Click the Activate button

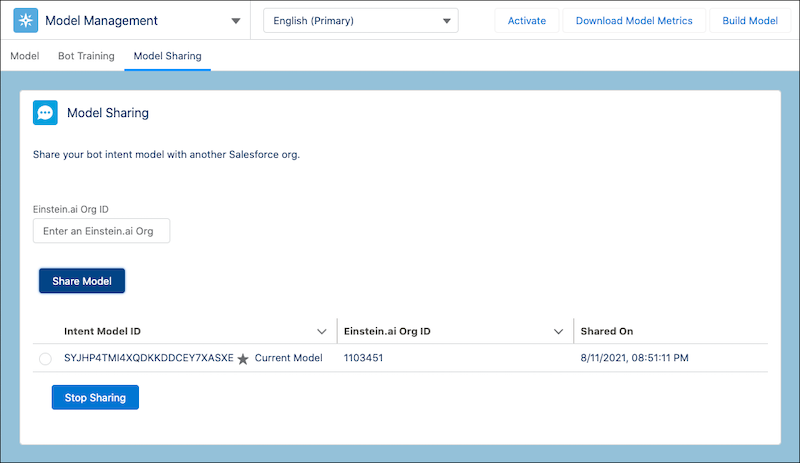(527, 21)
